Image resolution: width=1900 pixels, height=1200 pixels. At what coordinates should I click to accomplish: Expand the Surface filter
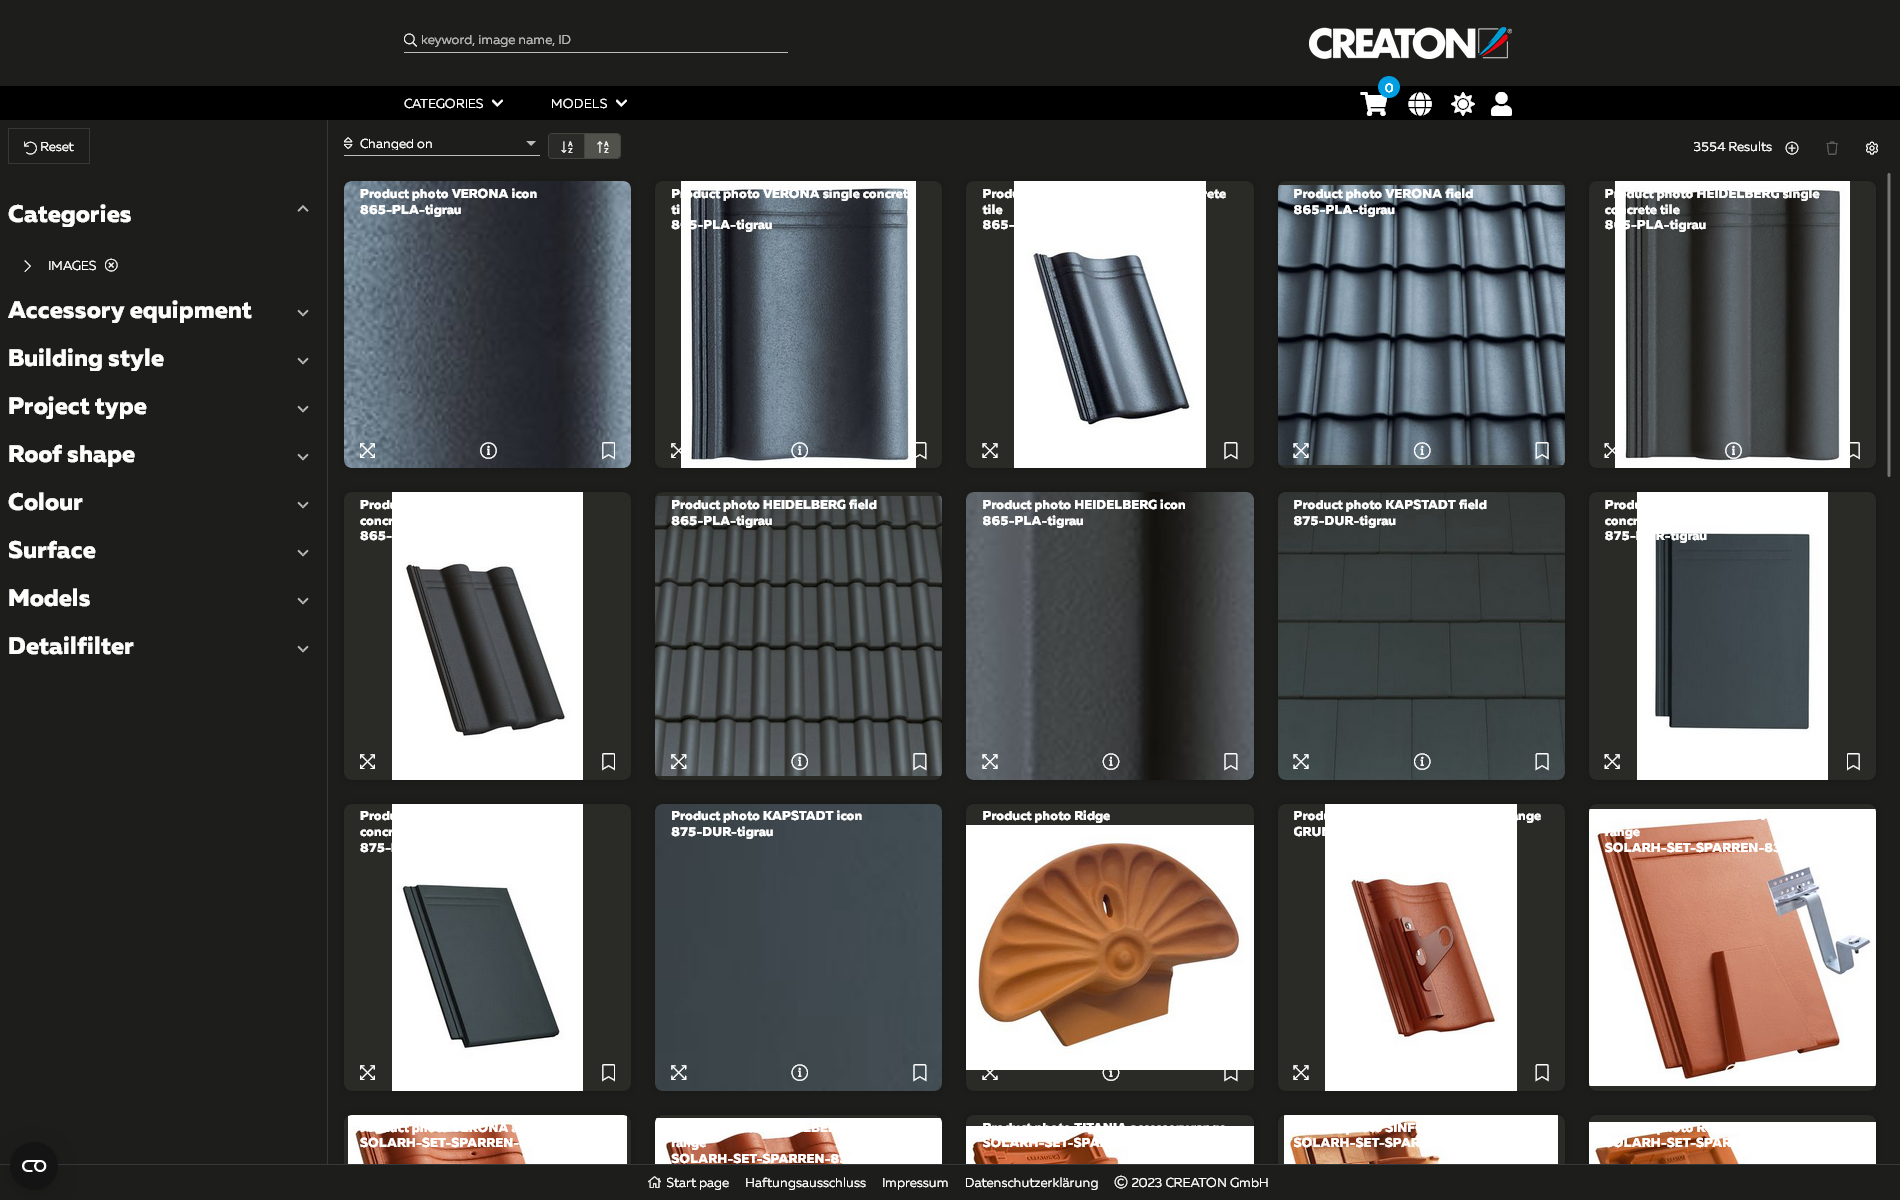point(302,553)
